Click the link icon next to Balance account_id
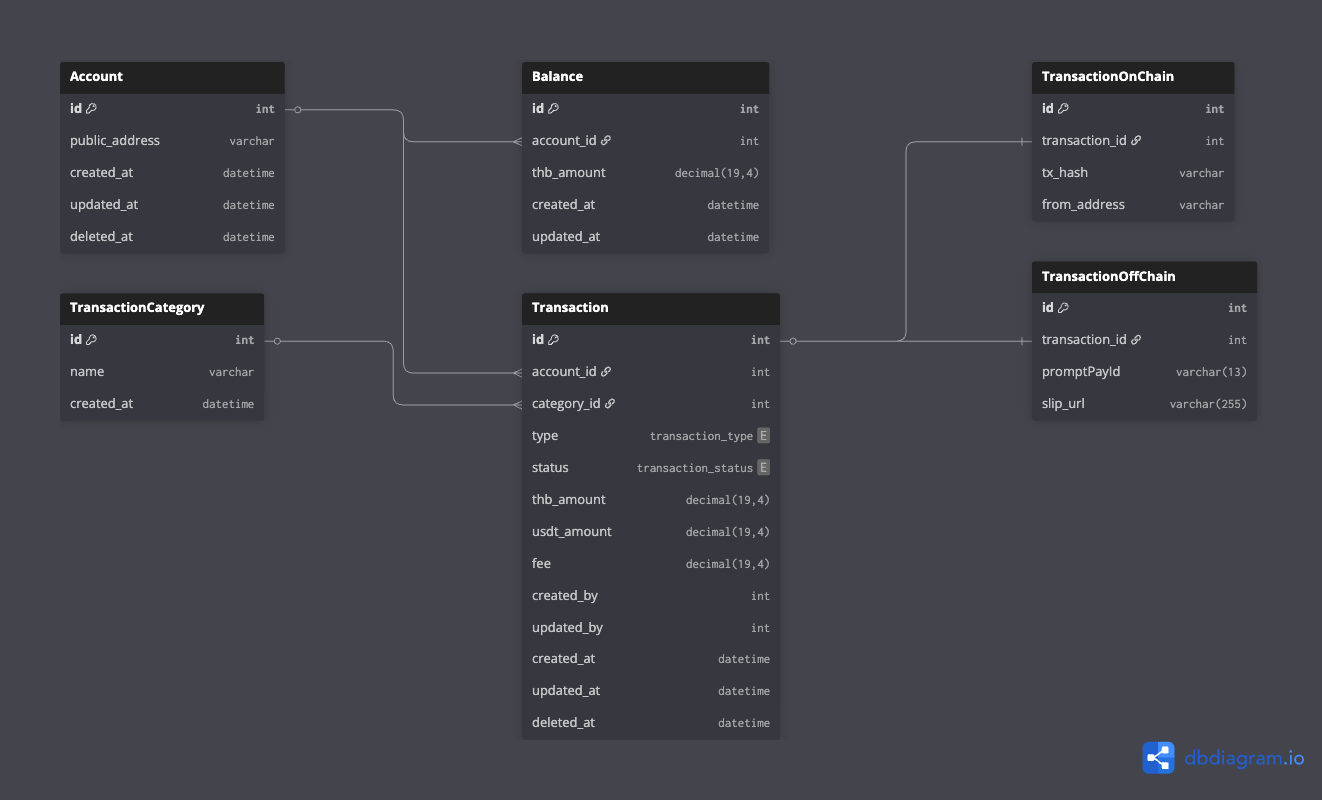This screenshot has width=1322, height=800. (606, 141)
